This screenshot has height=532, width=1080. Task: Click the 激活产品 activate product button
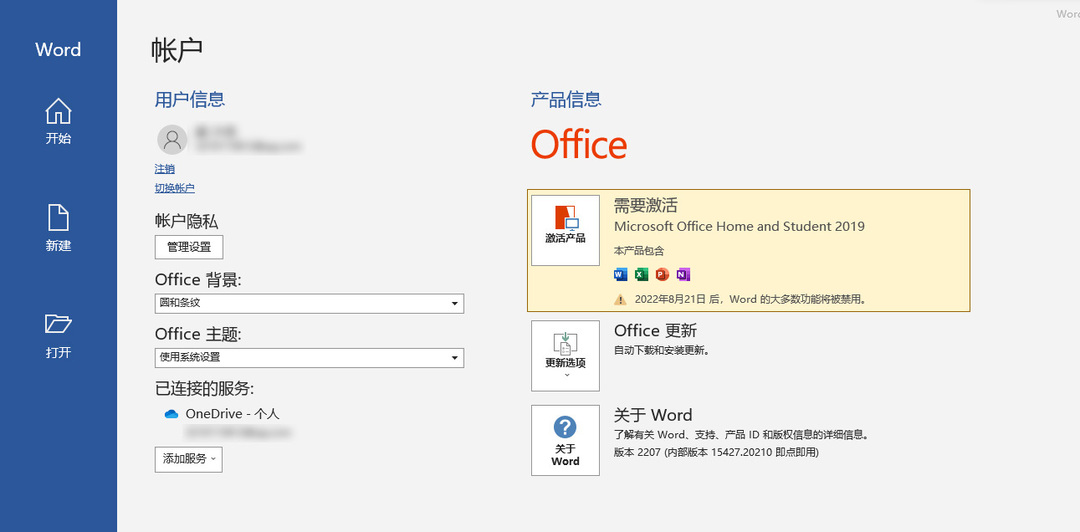click(x=565, y=230)
